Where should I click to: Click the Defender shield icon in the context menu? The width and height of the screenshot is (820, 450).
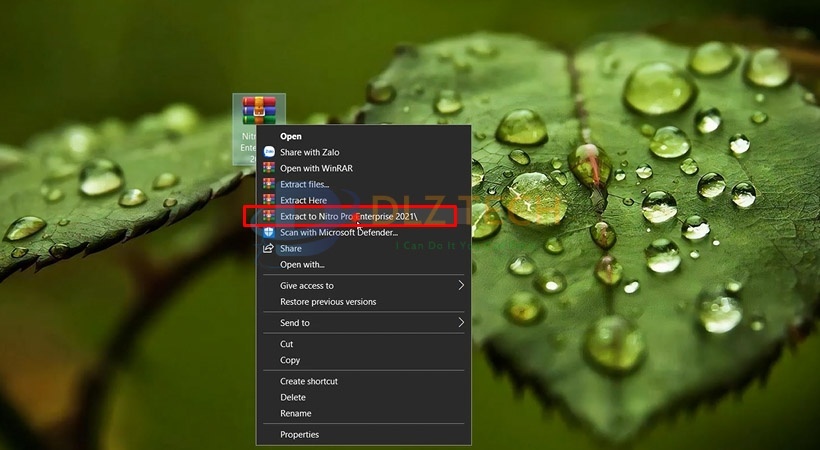[269, 232]
